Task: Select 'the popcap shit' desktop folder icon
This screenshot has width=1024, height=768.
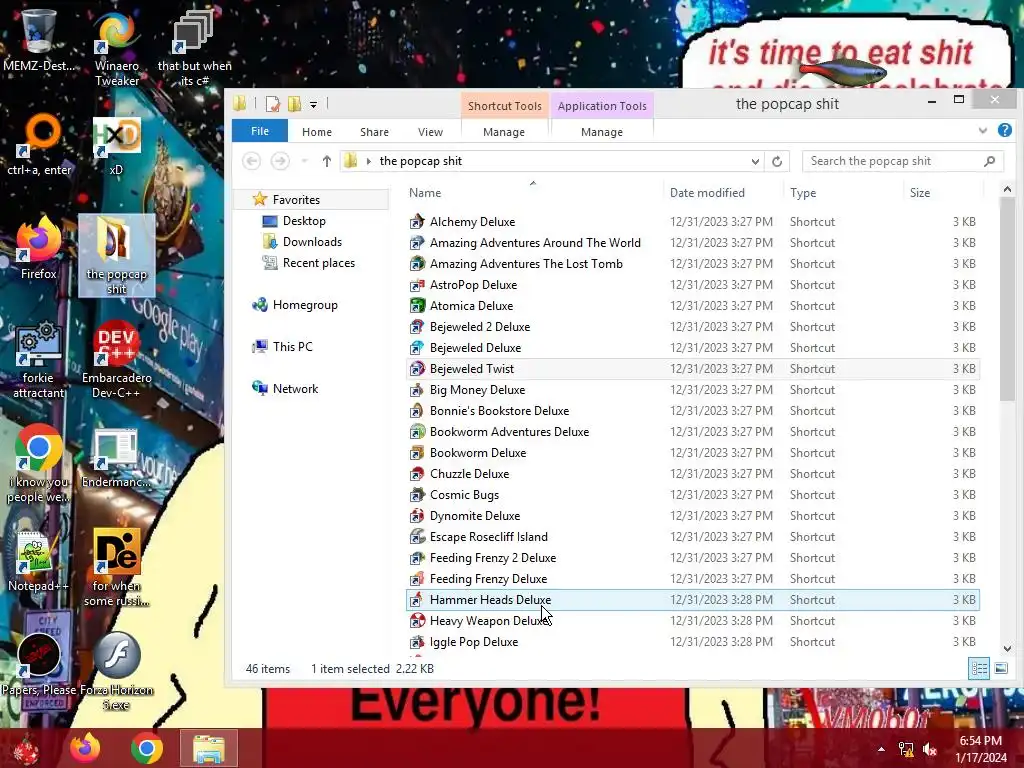Action: pyautogui.click(x=117, y=255)
